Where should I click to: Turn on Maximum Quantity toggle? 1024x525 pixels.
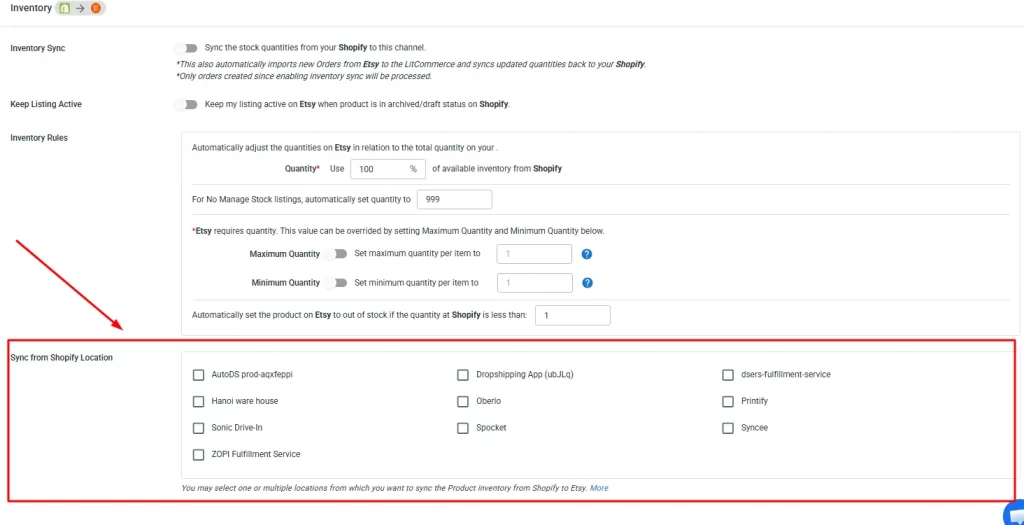coord(336,254)
